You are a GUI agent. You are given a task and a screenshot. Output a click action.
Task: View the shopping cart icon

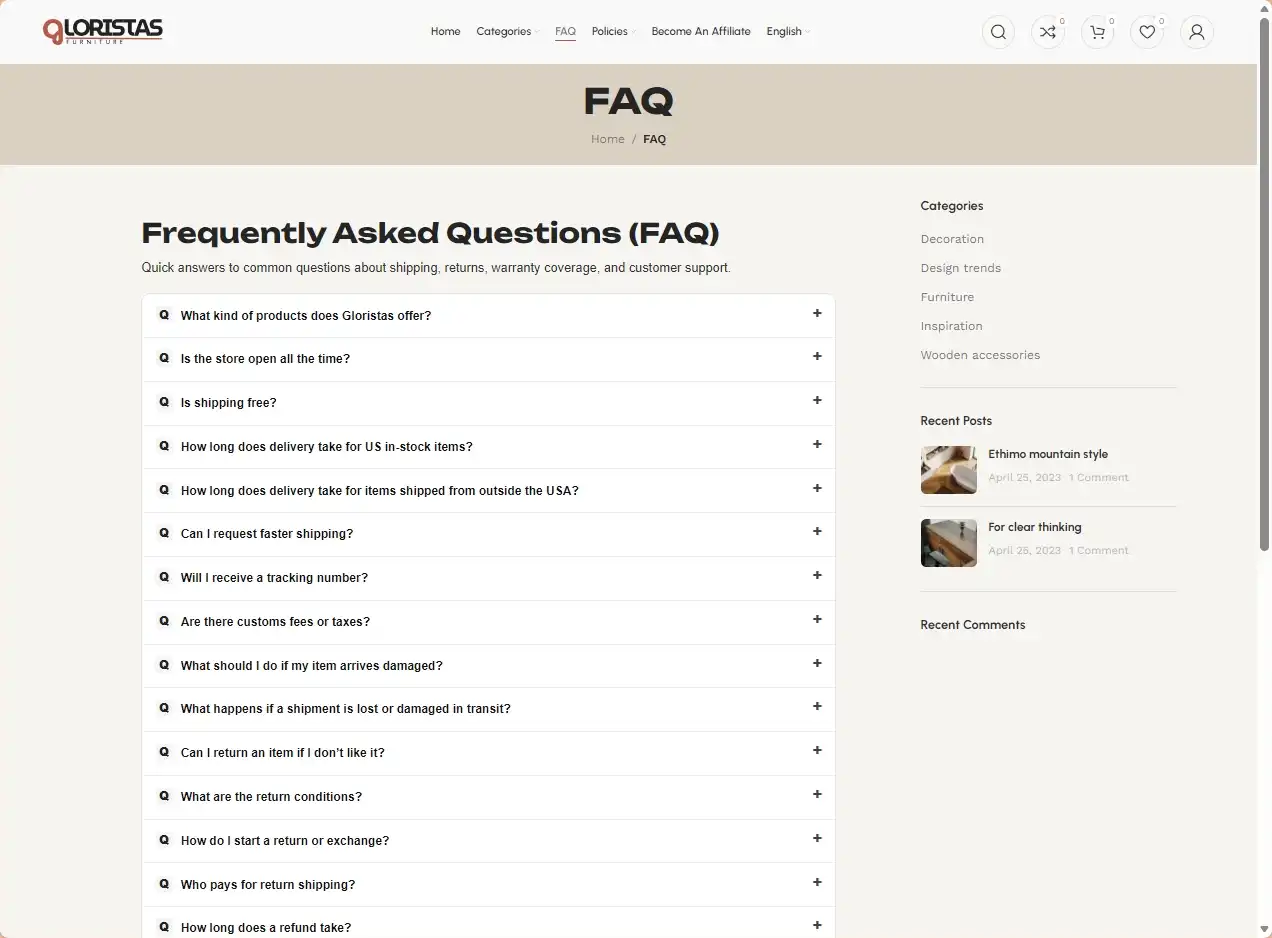click(x=1097, y=32)
